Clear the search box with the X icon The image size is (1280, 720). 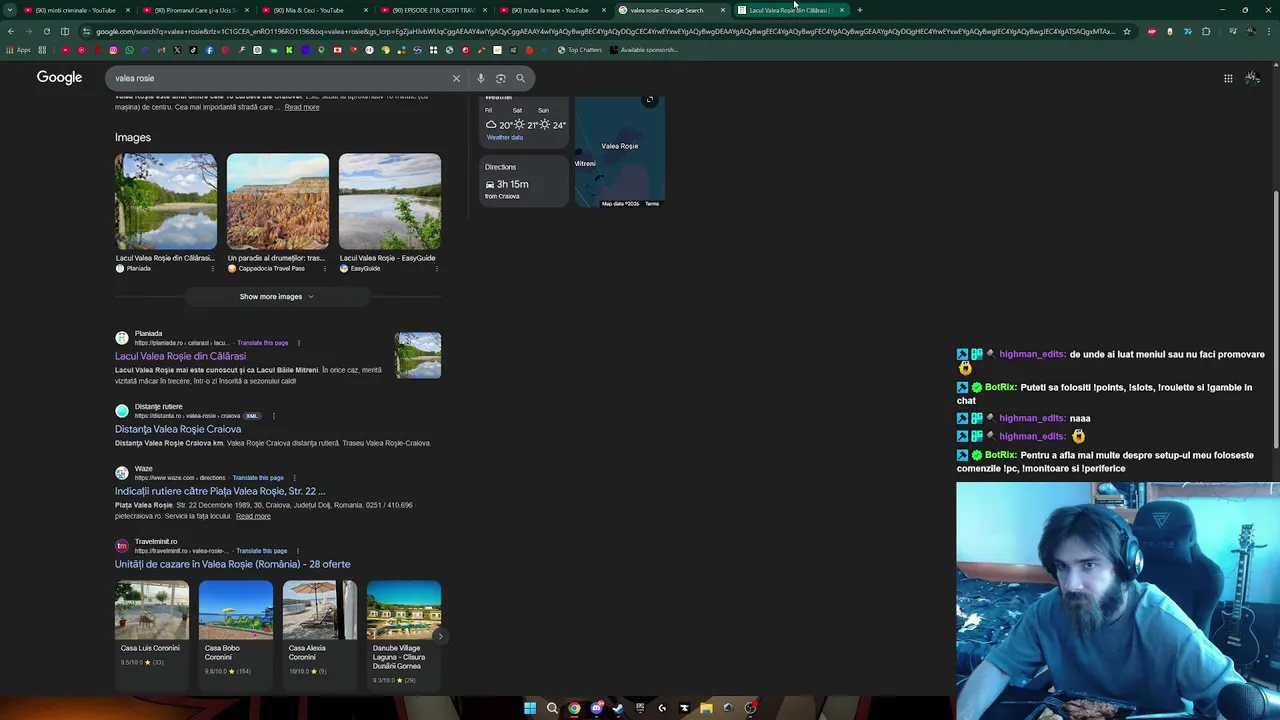456,78
